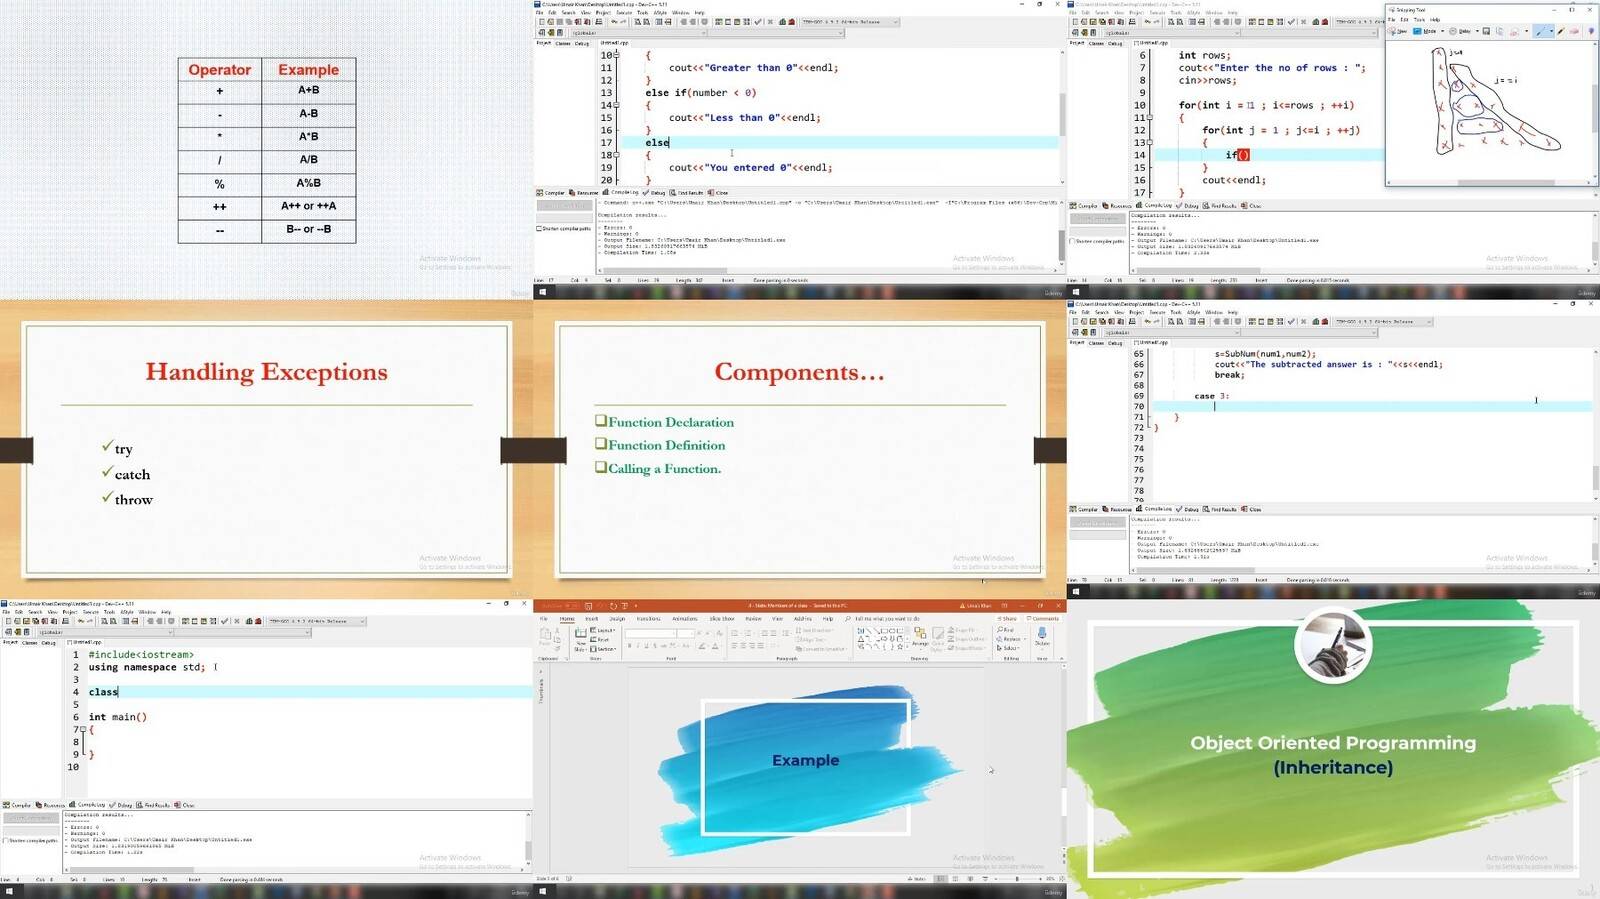The height and width of the screenshot is (899, 1600).
Task: Click the PowerPoint zoom slider in the status bar
Action: click(1018, 879)
